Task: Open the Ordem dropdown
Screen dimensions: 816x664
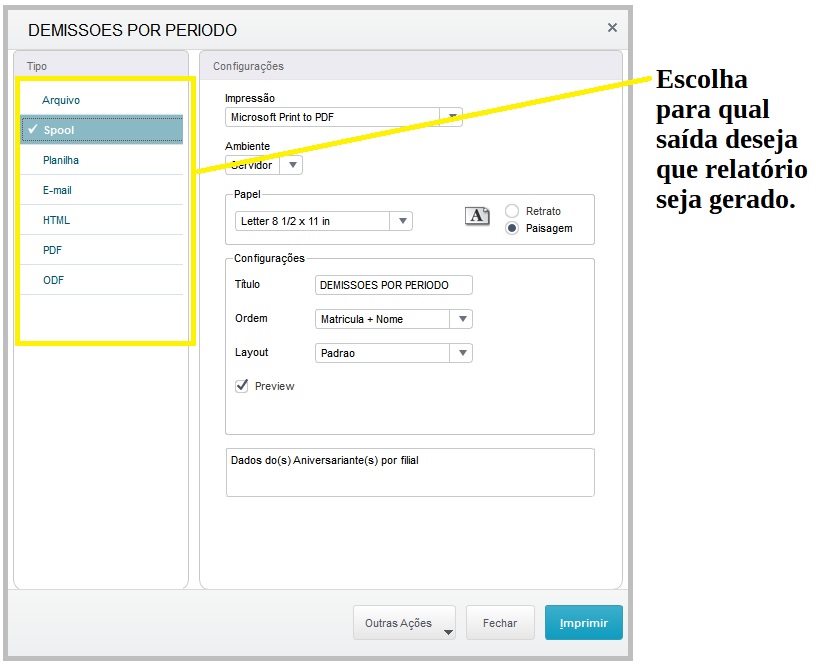Action: click(461, 319)
